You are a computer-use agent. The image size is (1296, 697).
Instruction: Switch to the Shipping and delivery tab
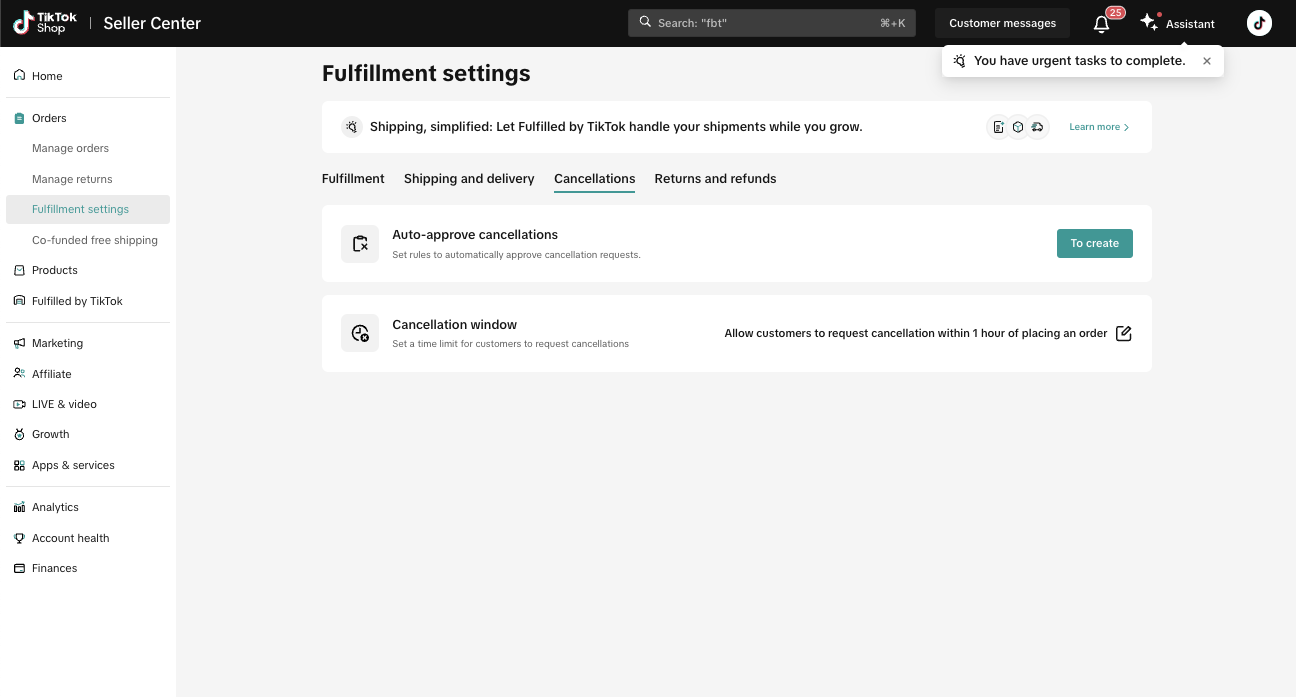(469, 179)
